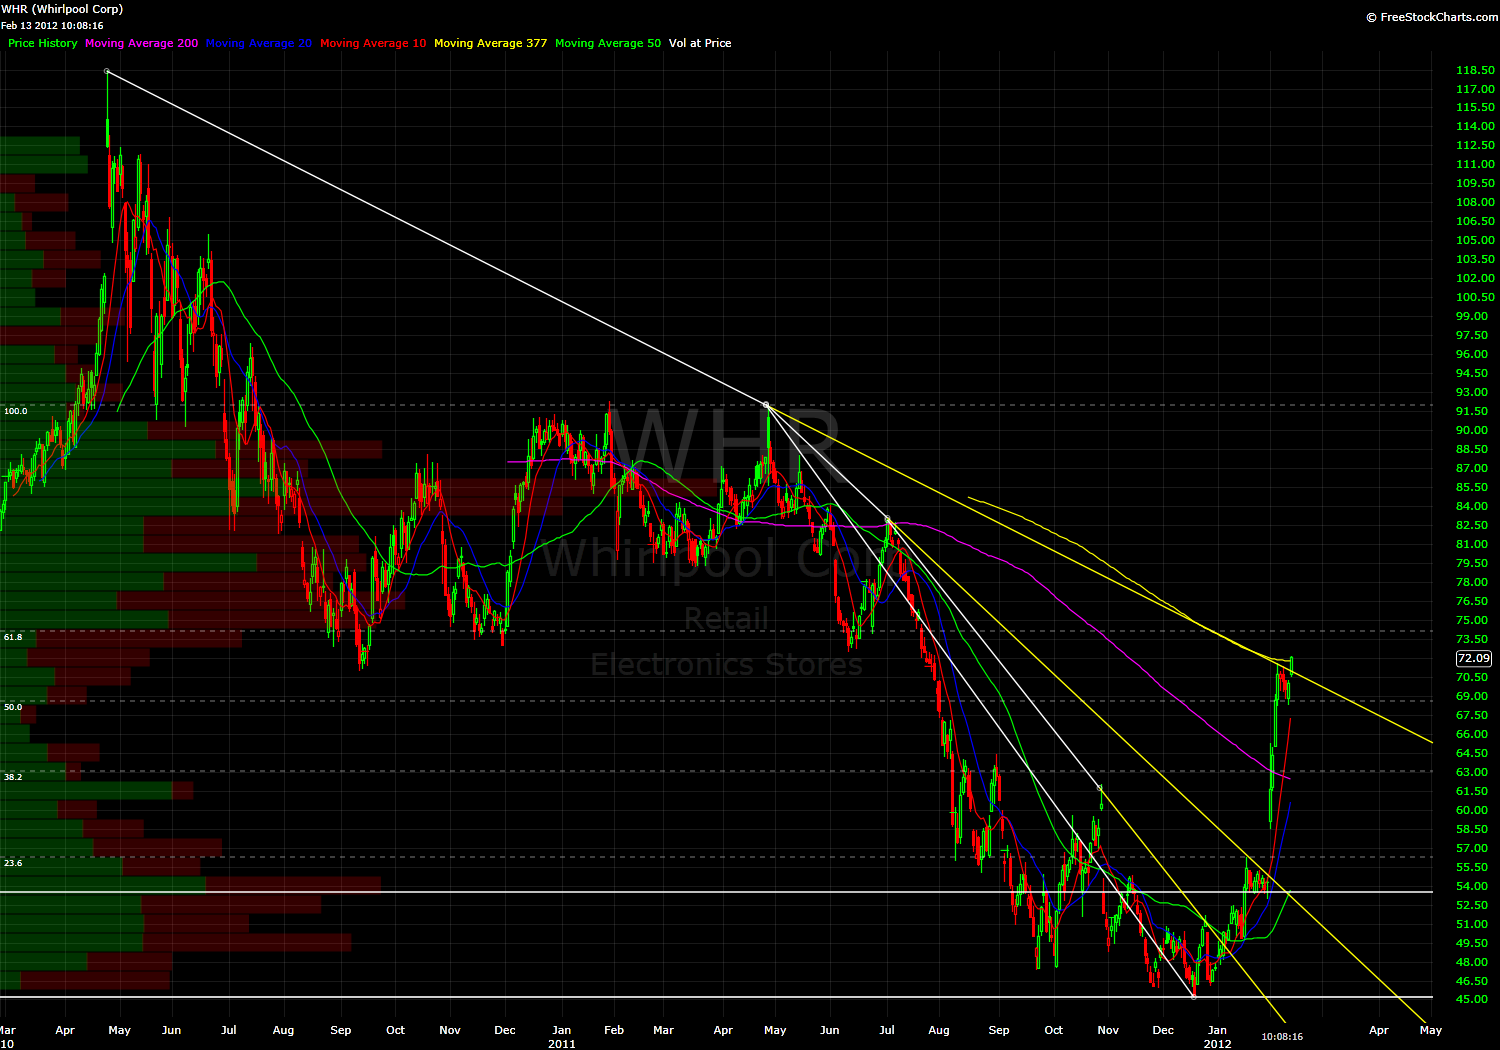Click the Fibonacci 100.0 level label

point(16,411)
